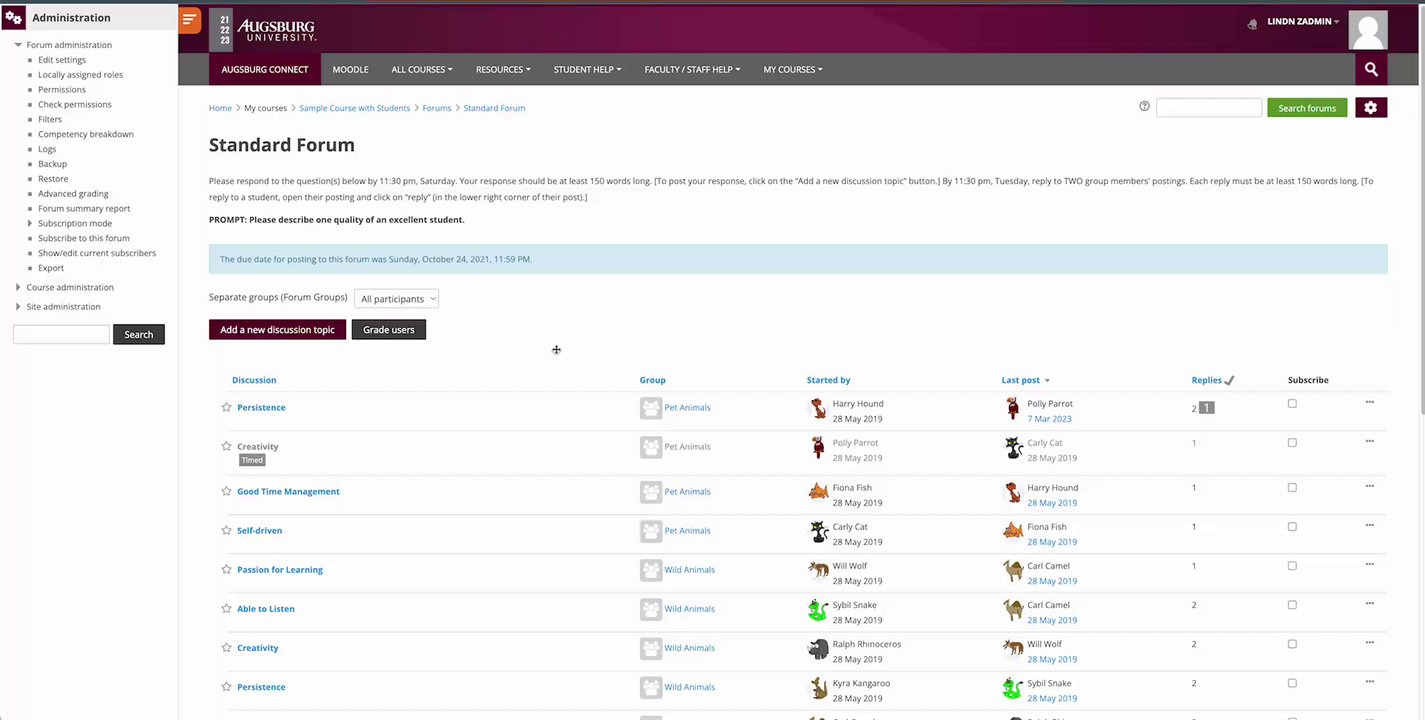The height and width of the screenshot is (720, 1425).
Task: Toggle subscribe checkbox for Polly Parrot's Creativity
Action: point(1292,442)
